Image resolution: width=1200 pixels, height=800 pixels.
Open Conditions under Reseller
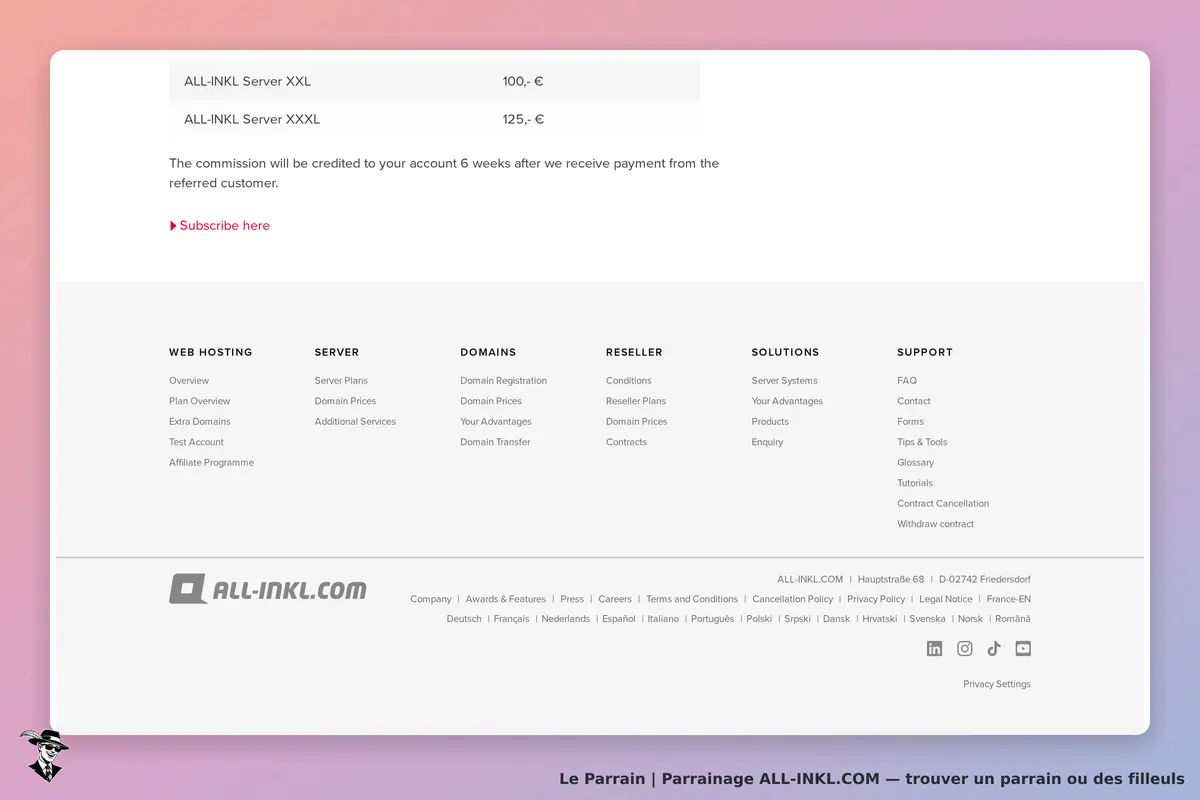click(x=628, y=381)
